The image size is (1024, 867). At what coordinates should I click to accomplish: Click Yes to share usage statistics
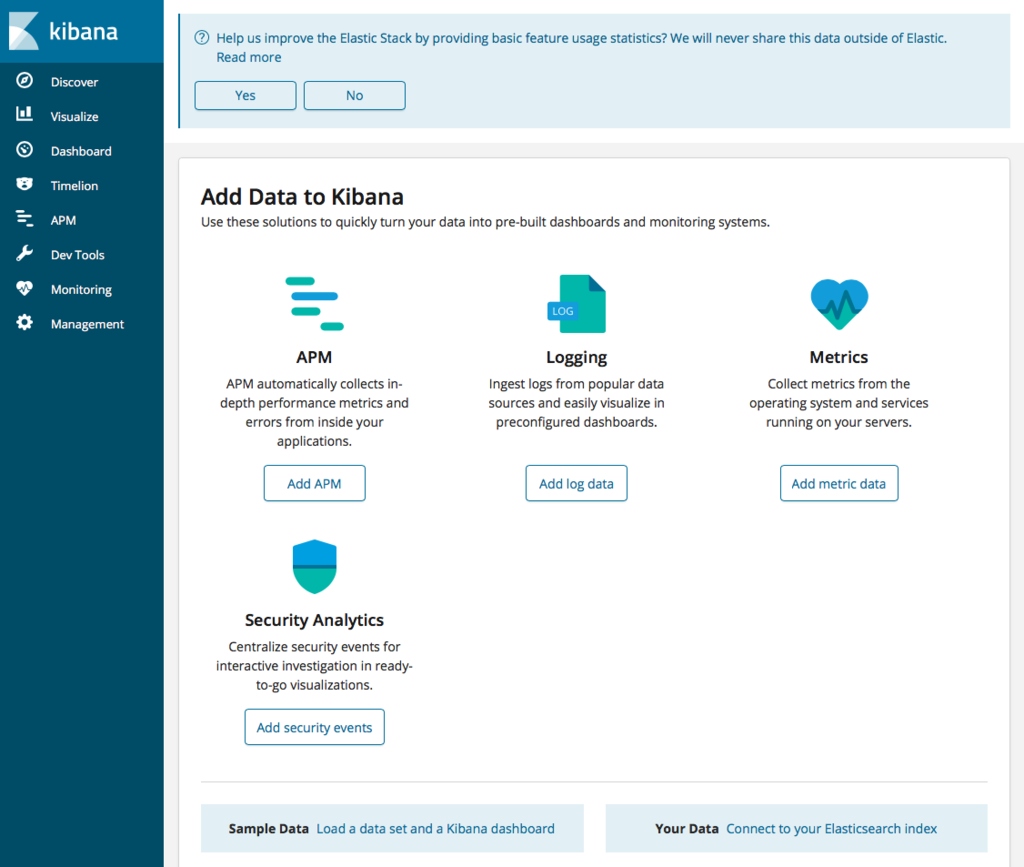pyautogui.click(x=246, y=95)
